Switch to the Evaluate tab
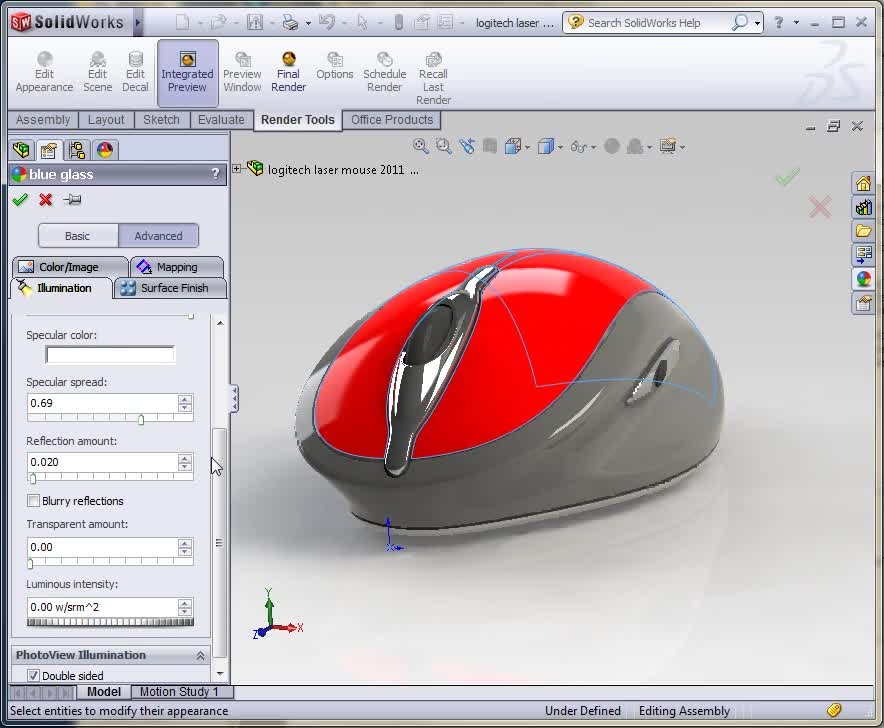Screen dimensions: 884x728 [221, 120]
